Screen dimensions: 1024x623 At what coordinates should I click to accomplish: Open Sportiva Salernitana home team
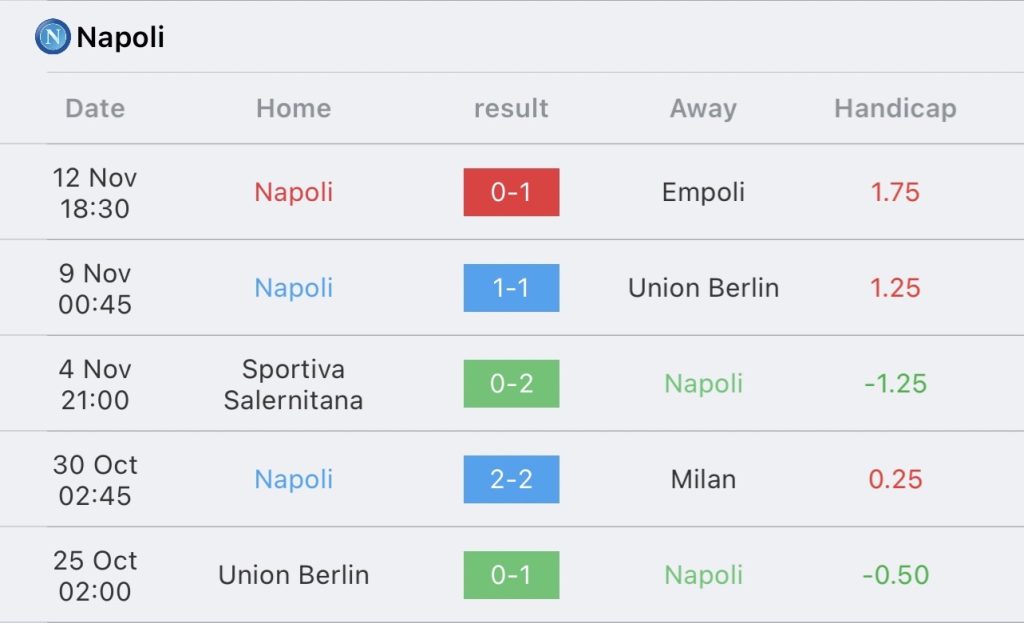coord(293,385)
